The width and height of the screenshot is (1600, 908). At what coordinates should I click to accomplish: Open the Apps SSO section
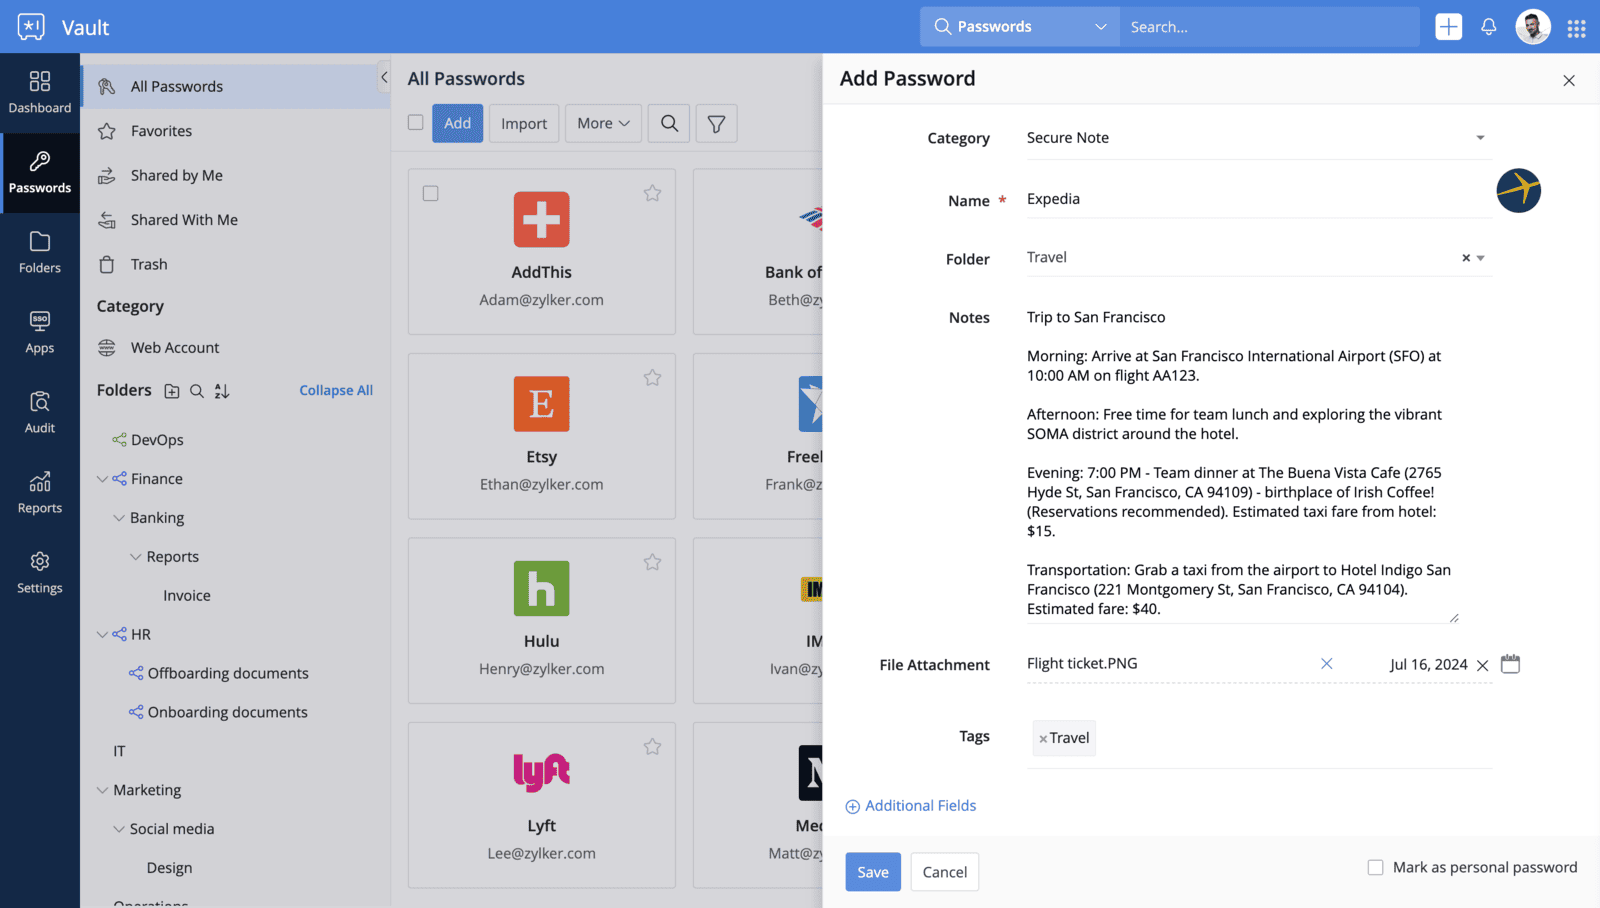tap(40, 333)
